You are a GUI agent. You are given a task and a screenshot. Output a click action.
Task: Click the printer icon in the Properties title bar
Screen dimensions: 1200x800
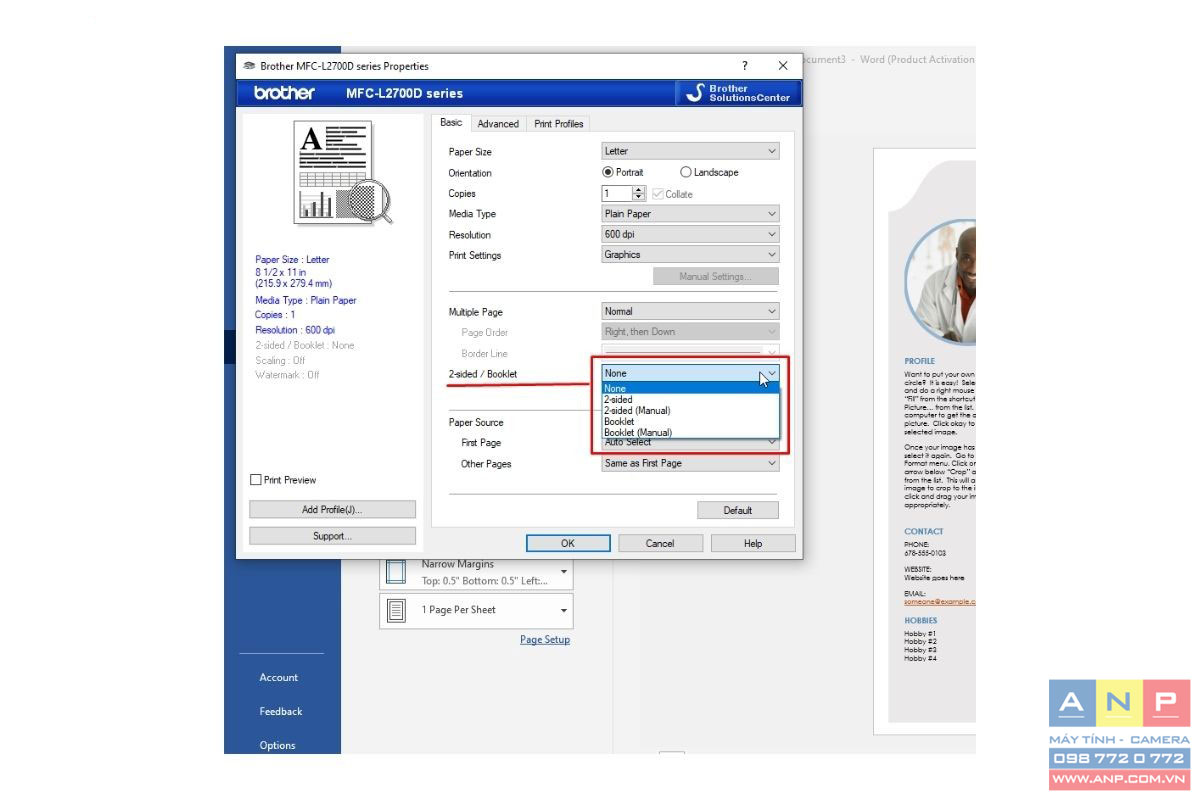point(249,66)
